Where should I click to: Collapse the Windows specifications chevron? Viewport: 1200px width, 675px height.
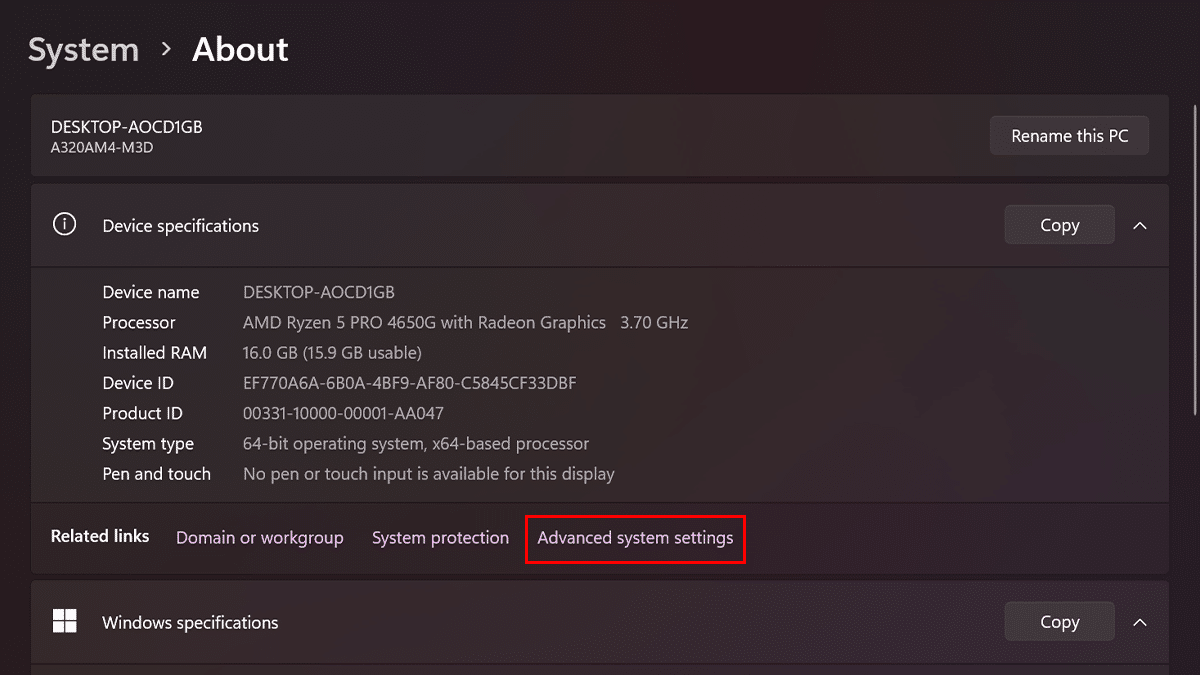pos(1139,622)
